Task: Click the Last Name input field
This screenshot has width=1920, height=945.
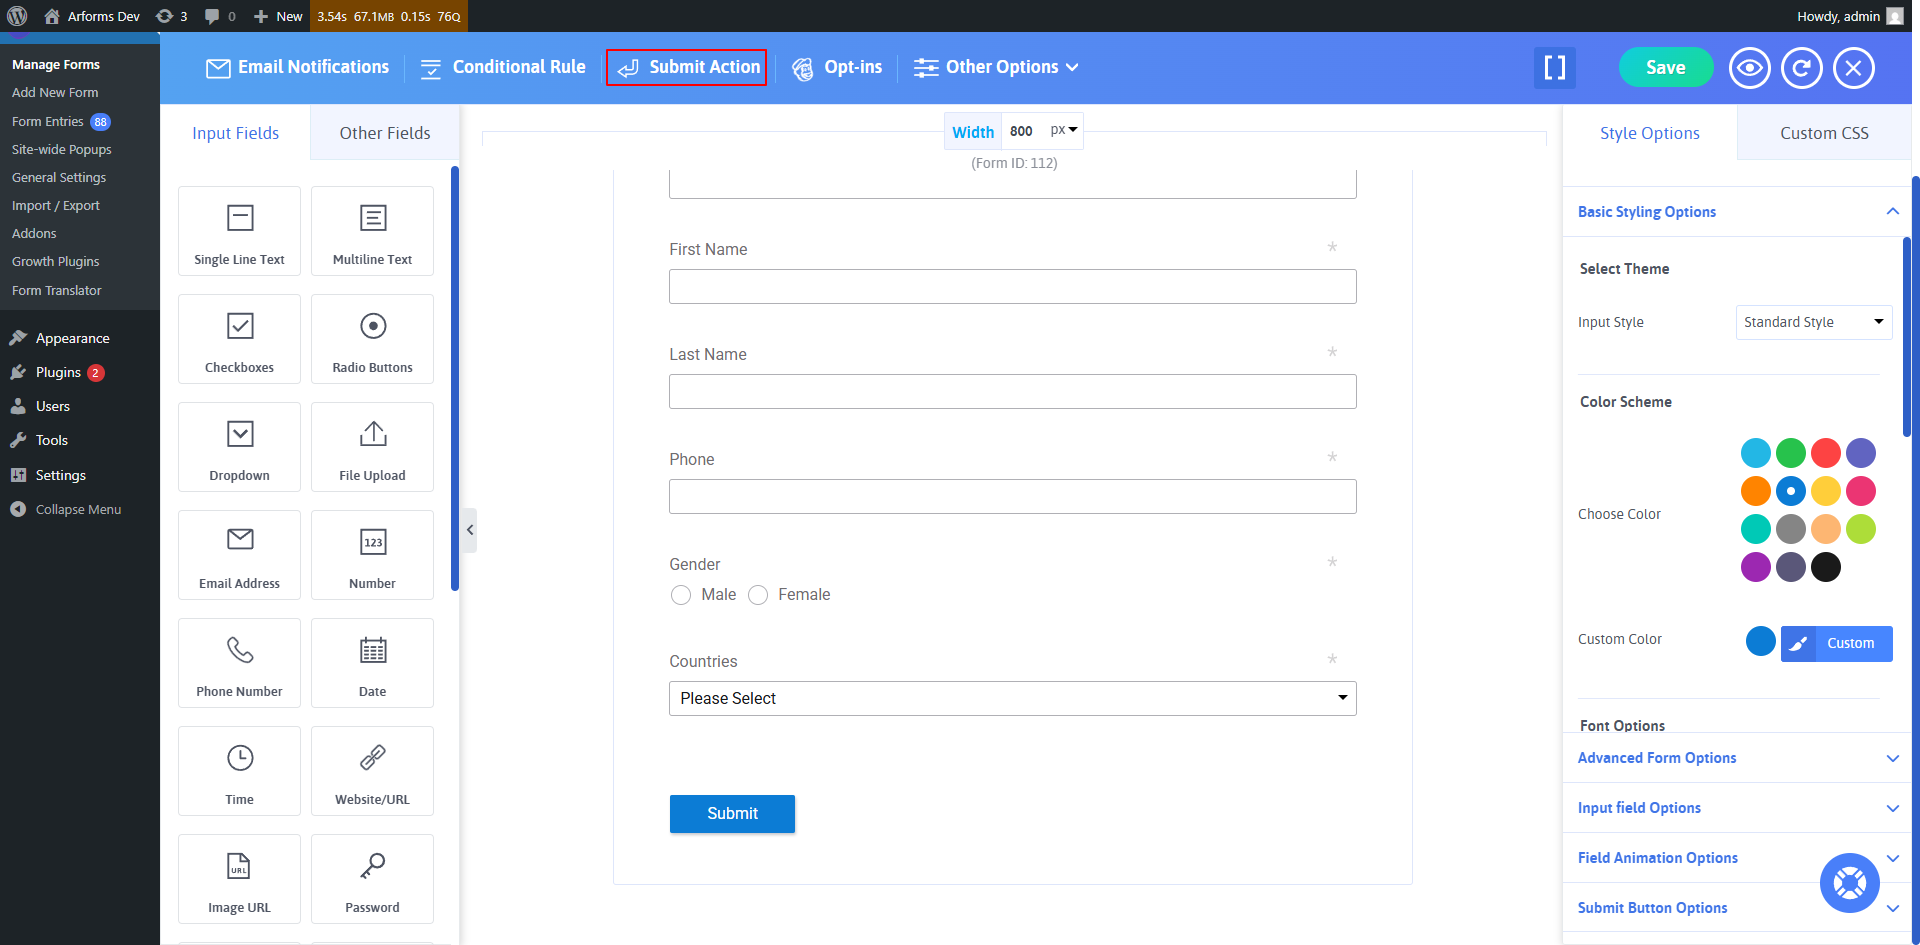Action: click(1013, 392)
